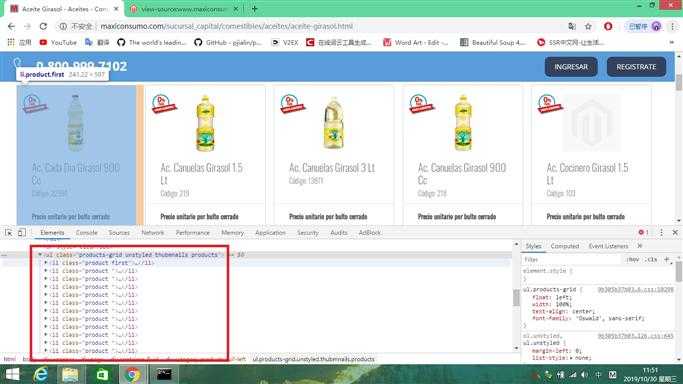This screenshot has width=683, height=384.
Task: Open the Windows Start button
Action: 12,374
